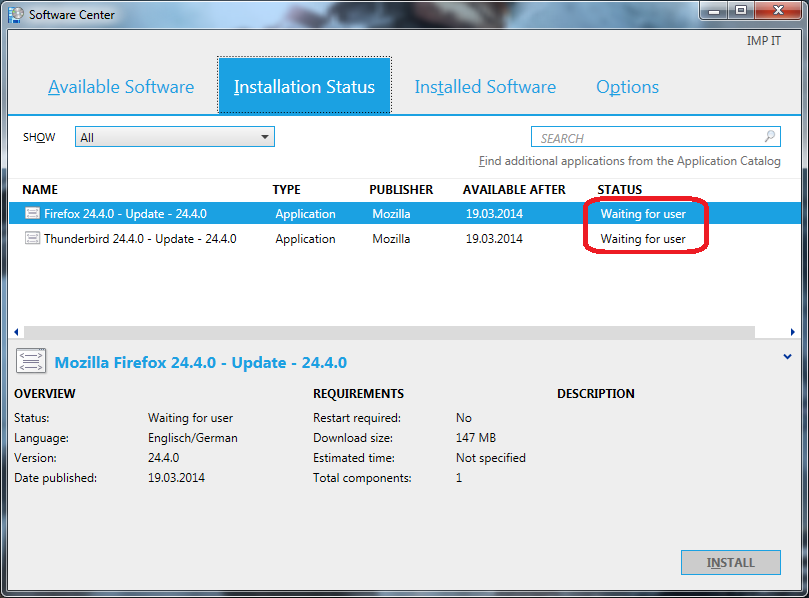Click the Thunderbird application row icon
The image size is (809, 598).
point(32,239)
